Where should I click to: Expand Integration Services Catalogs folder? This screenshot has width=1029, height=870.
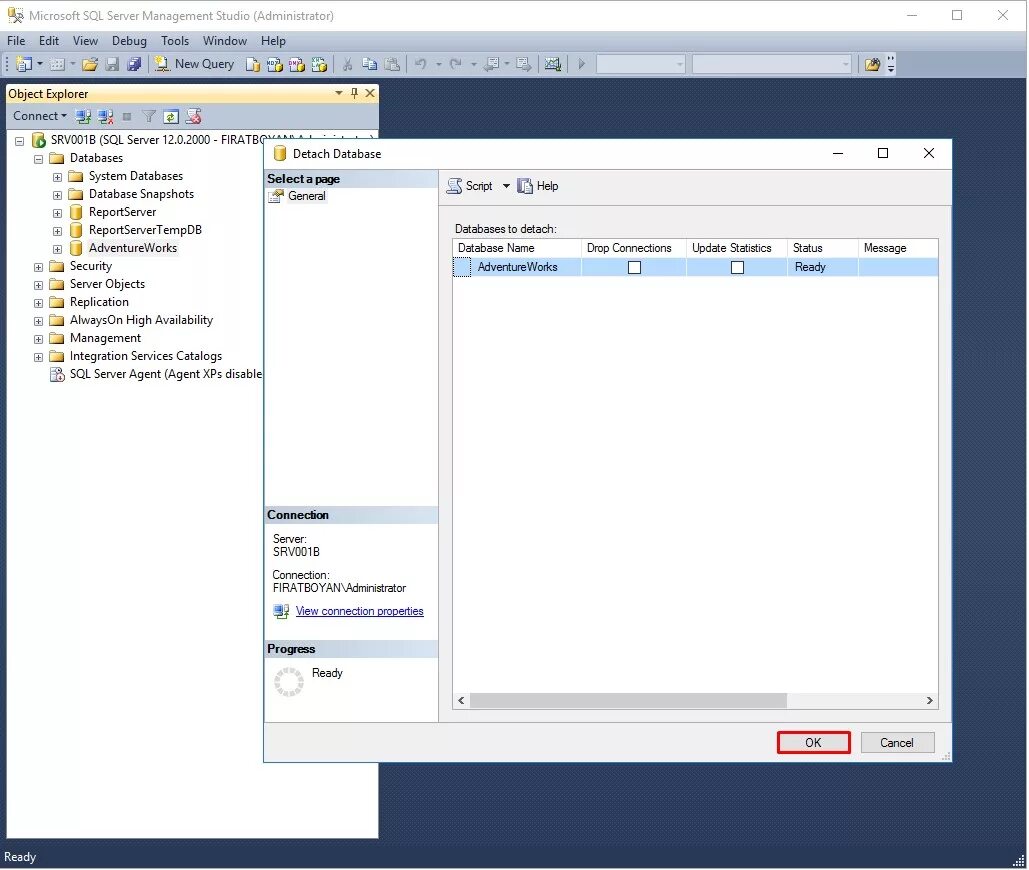pos(39,358)
